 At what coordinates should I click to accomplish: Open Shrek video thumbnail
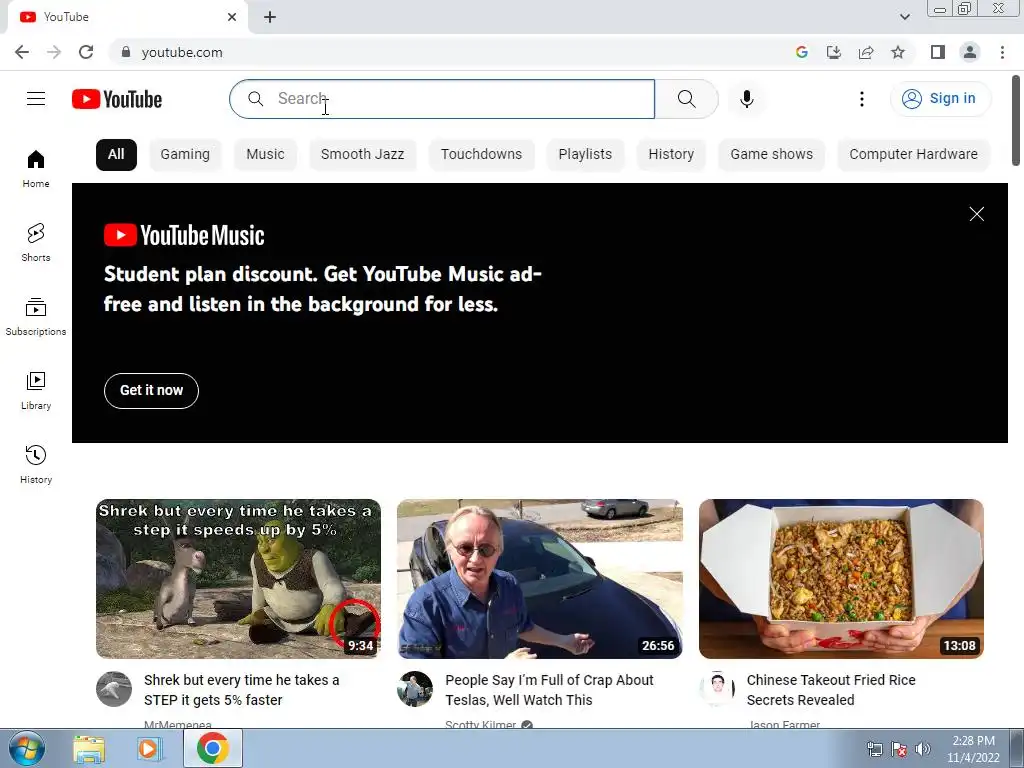(x=238, y=579)
